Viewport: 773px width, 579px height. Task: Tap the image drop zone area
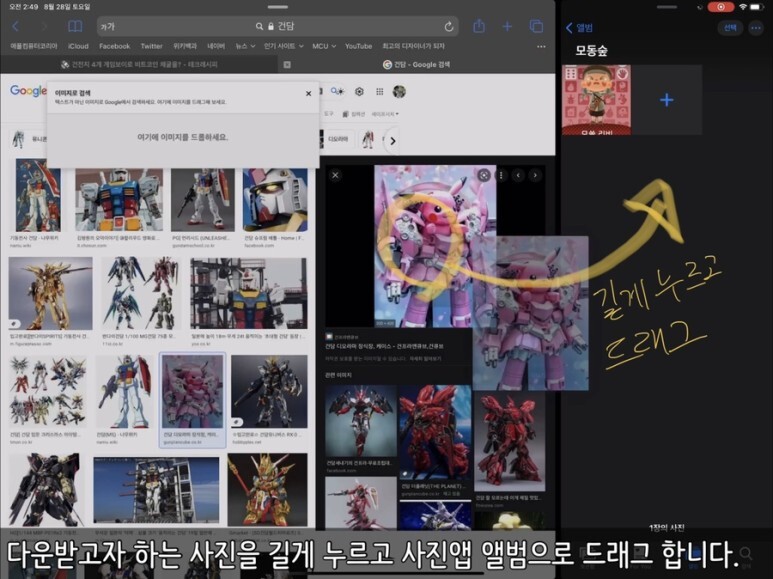coord(183,140)
